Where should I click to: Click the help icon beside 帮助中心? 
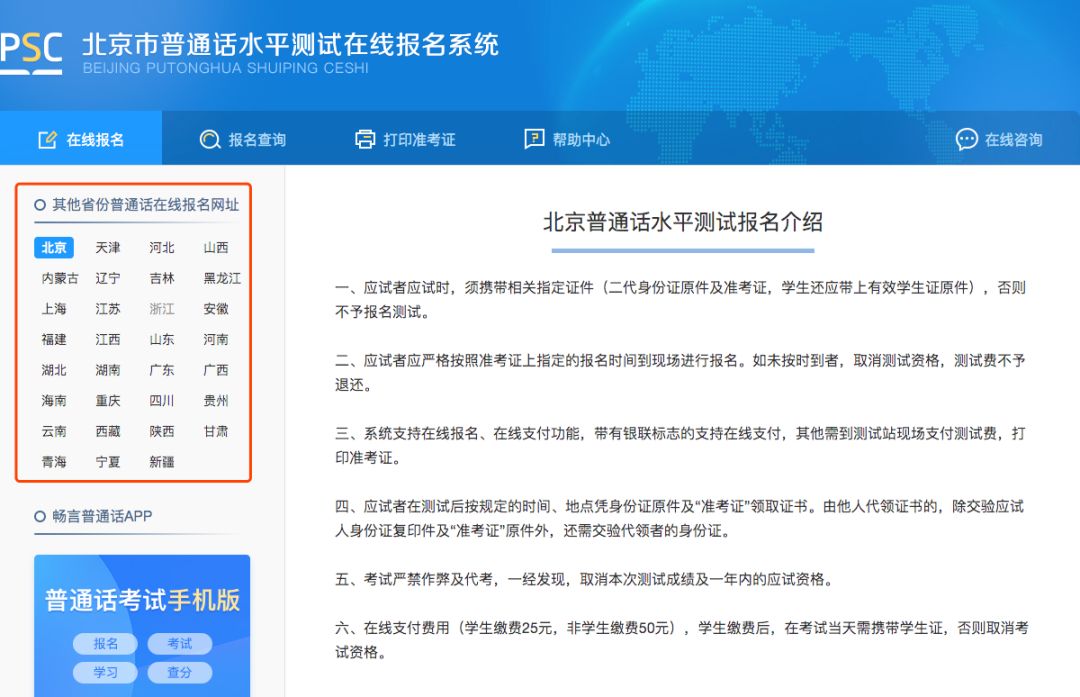534,140
